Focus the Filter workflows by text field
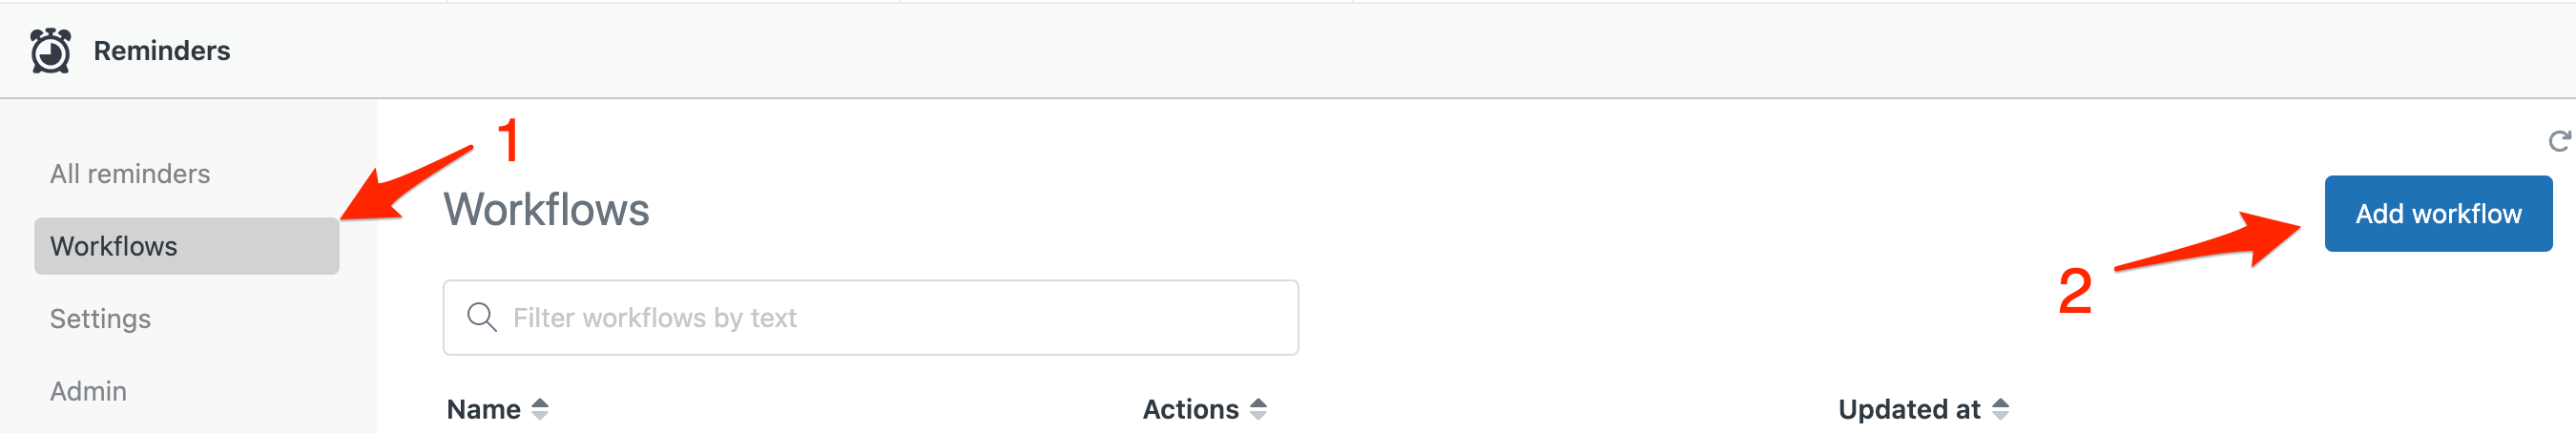Image resolution: width=2576 pixels, height=433 pixels. 871,317
